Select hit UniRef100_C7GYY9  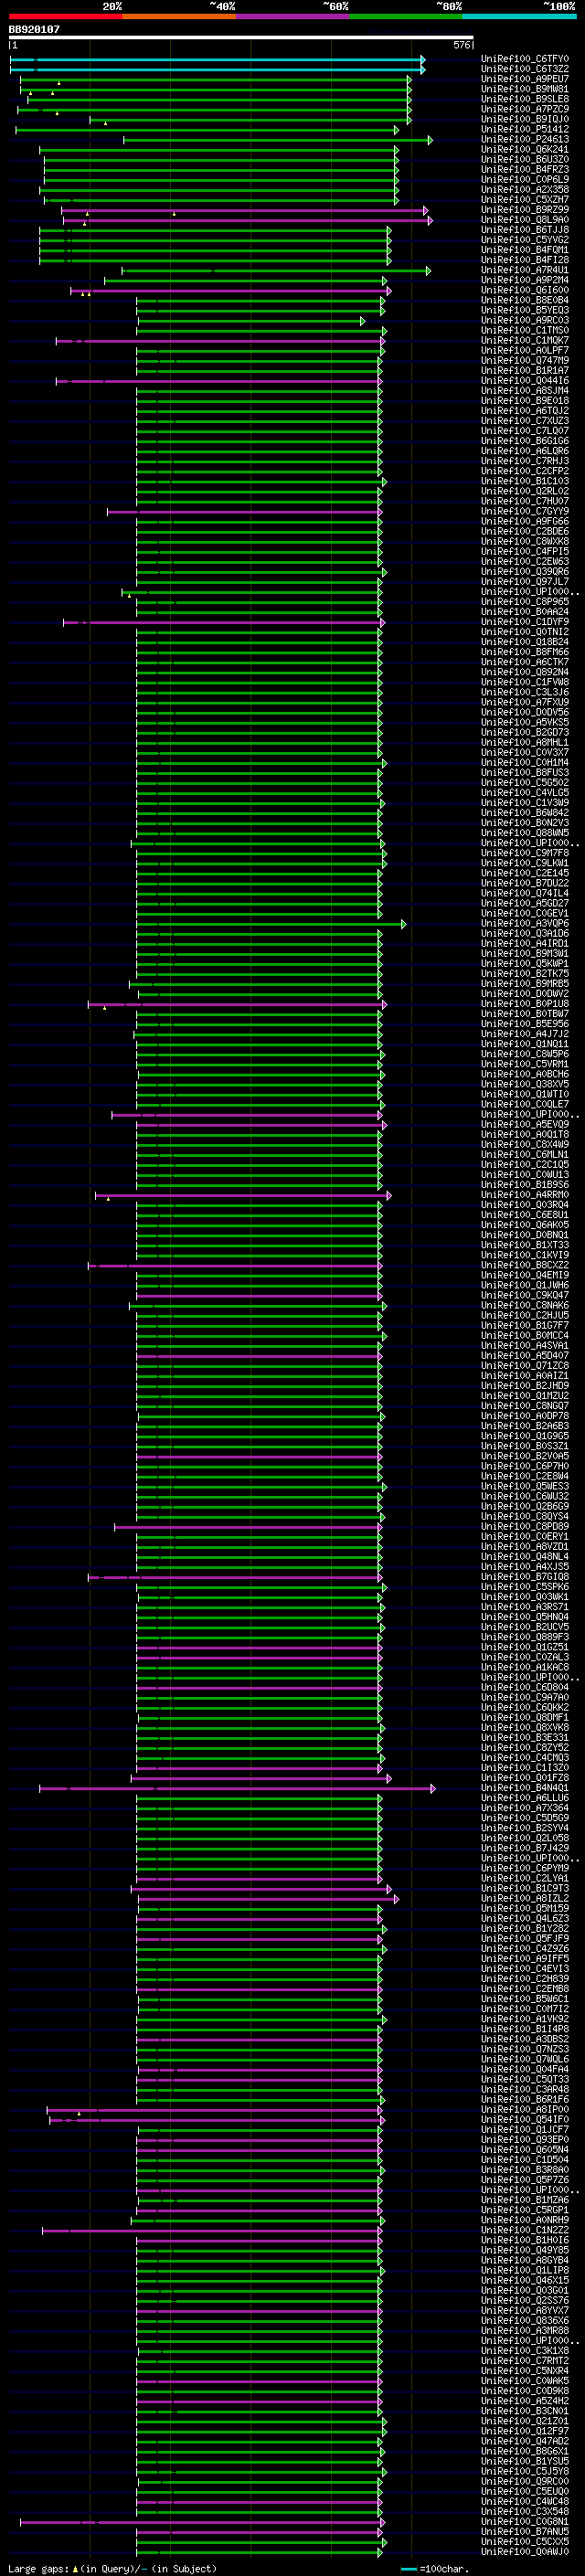(525, 512)
